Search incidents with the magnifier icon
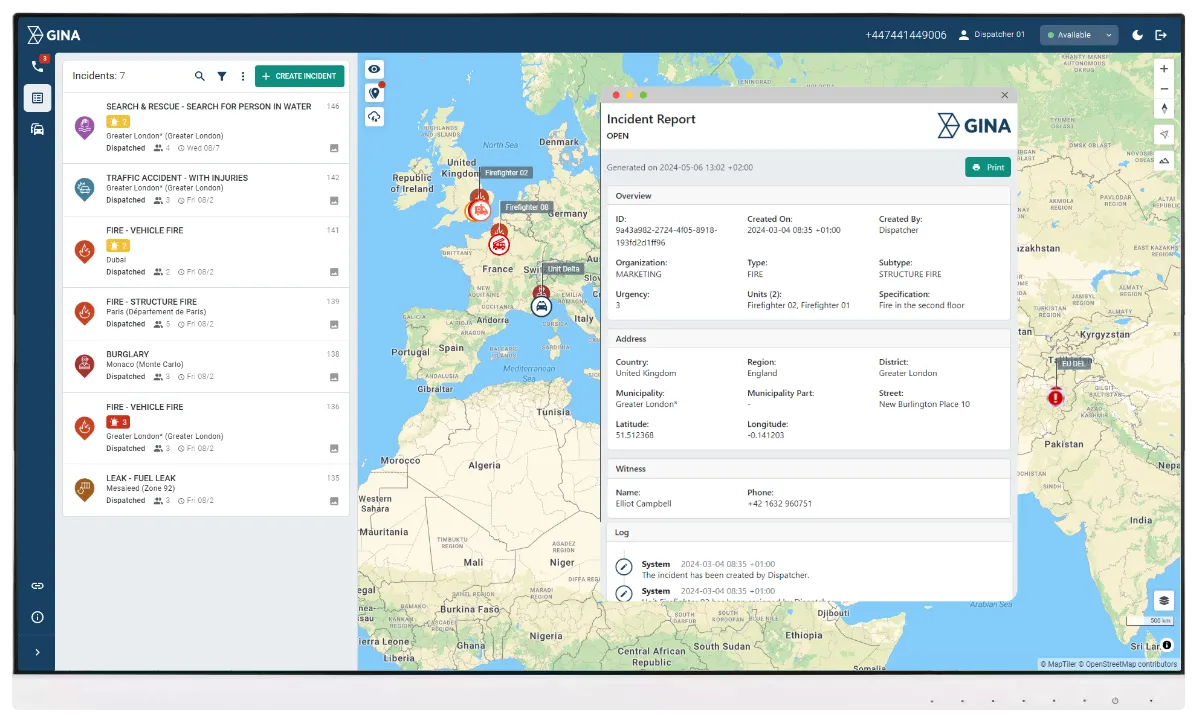1200x718 pixels. (199, 76)
